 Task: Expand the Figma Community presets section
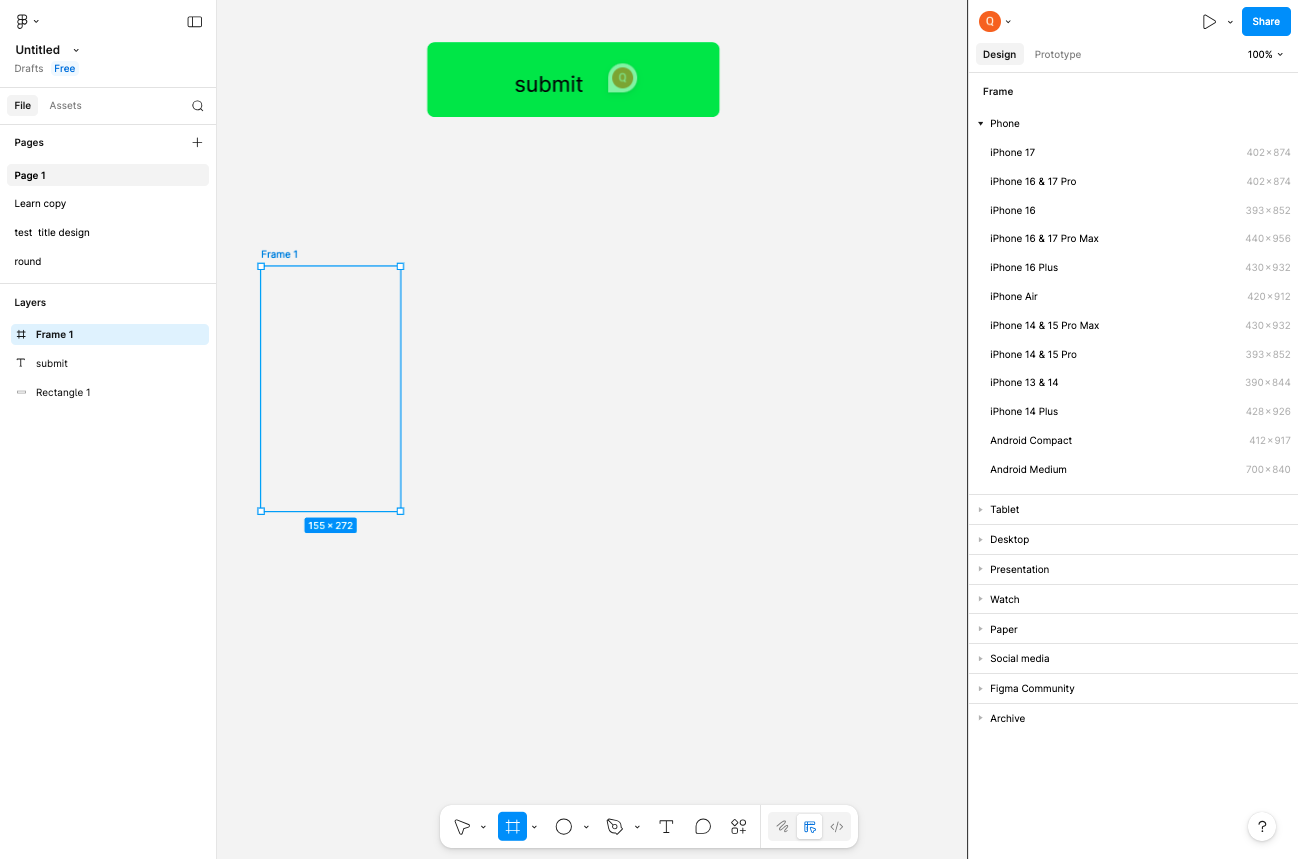[981, 689]
